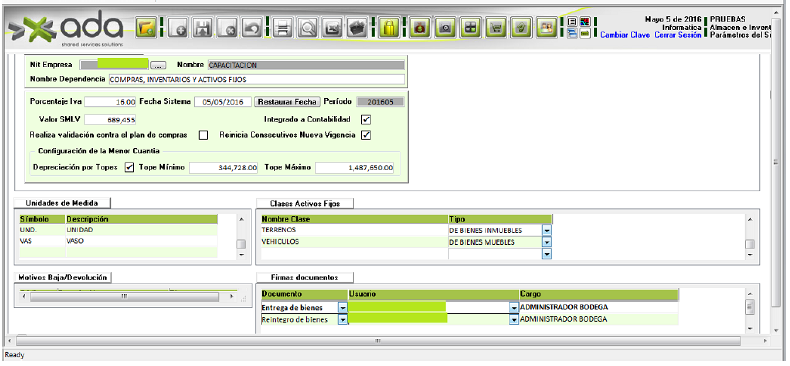The height and width of the screenshot is (366, 790).
Task: Expand the Entrega de bienes document dropdown
Action: pyautogui.click(x=343, y=307)
